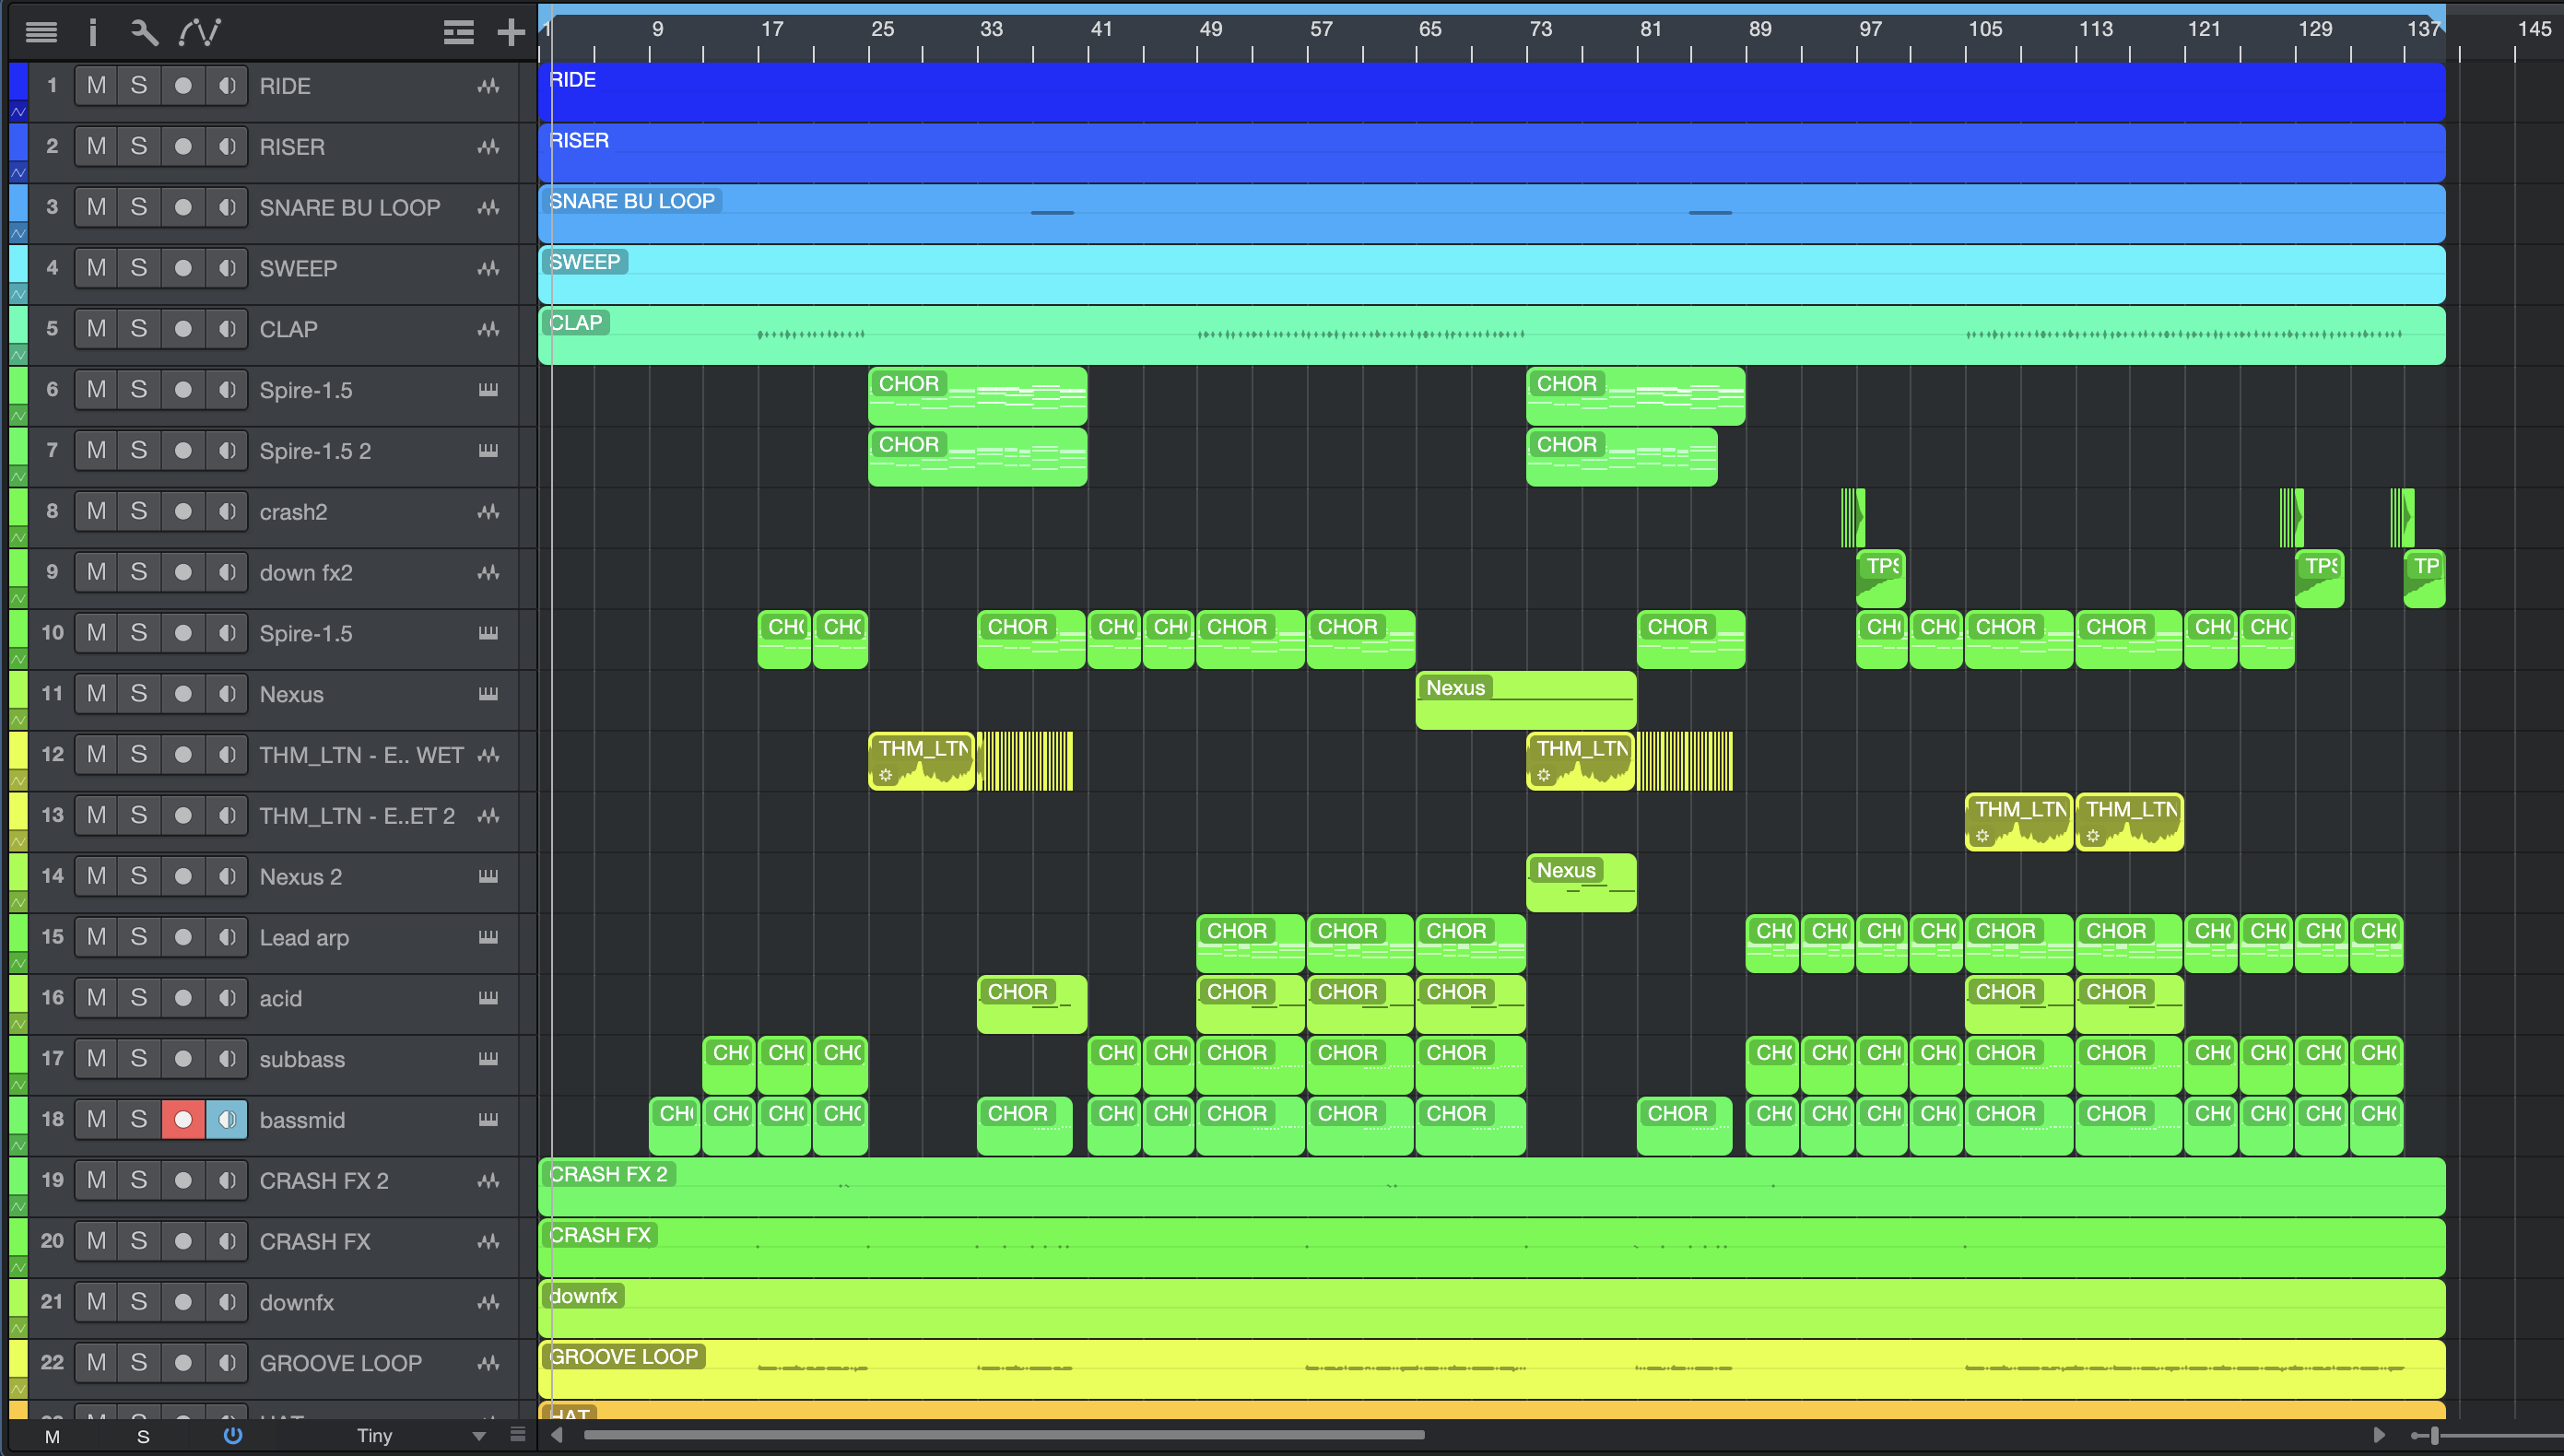The image size is (2564, 1456).
Task: Expand automation lane of RIDE track
Action: click(18, 112)
